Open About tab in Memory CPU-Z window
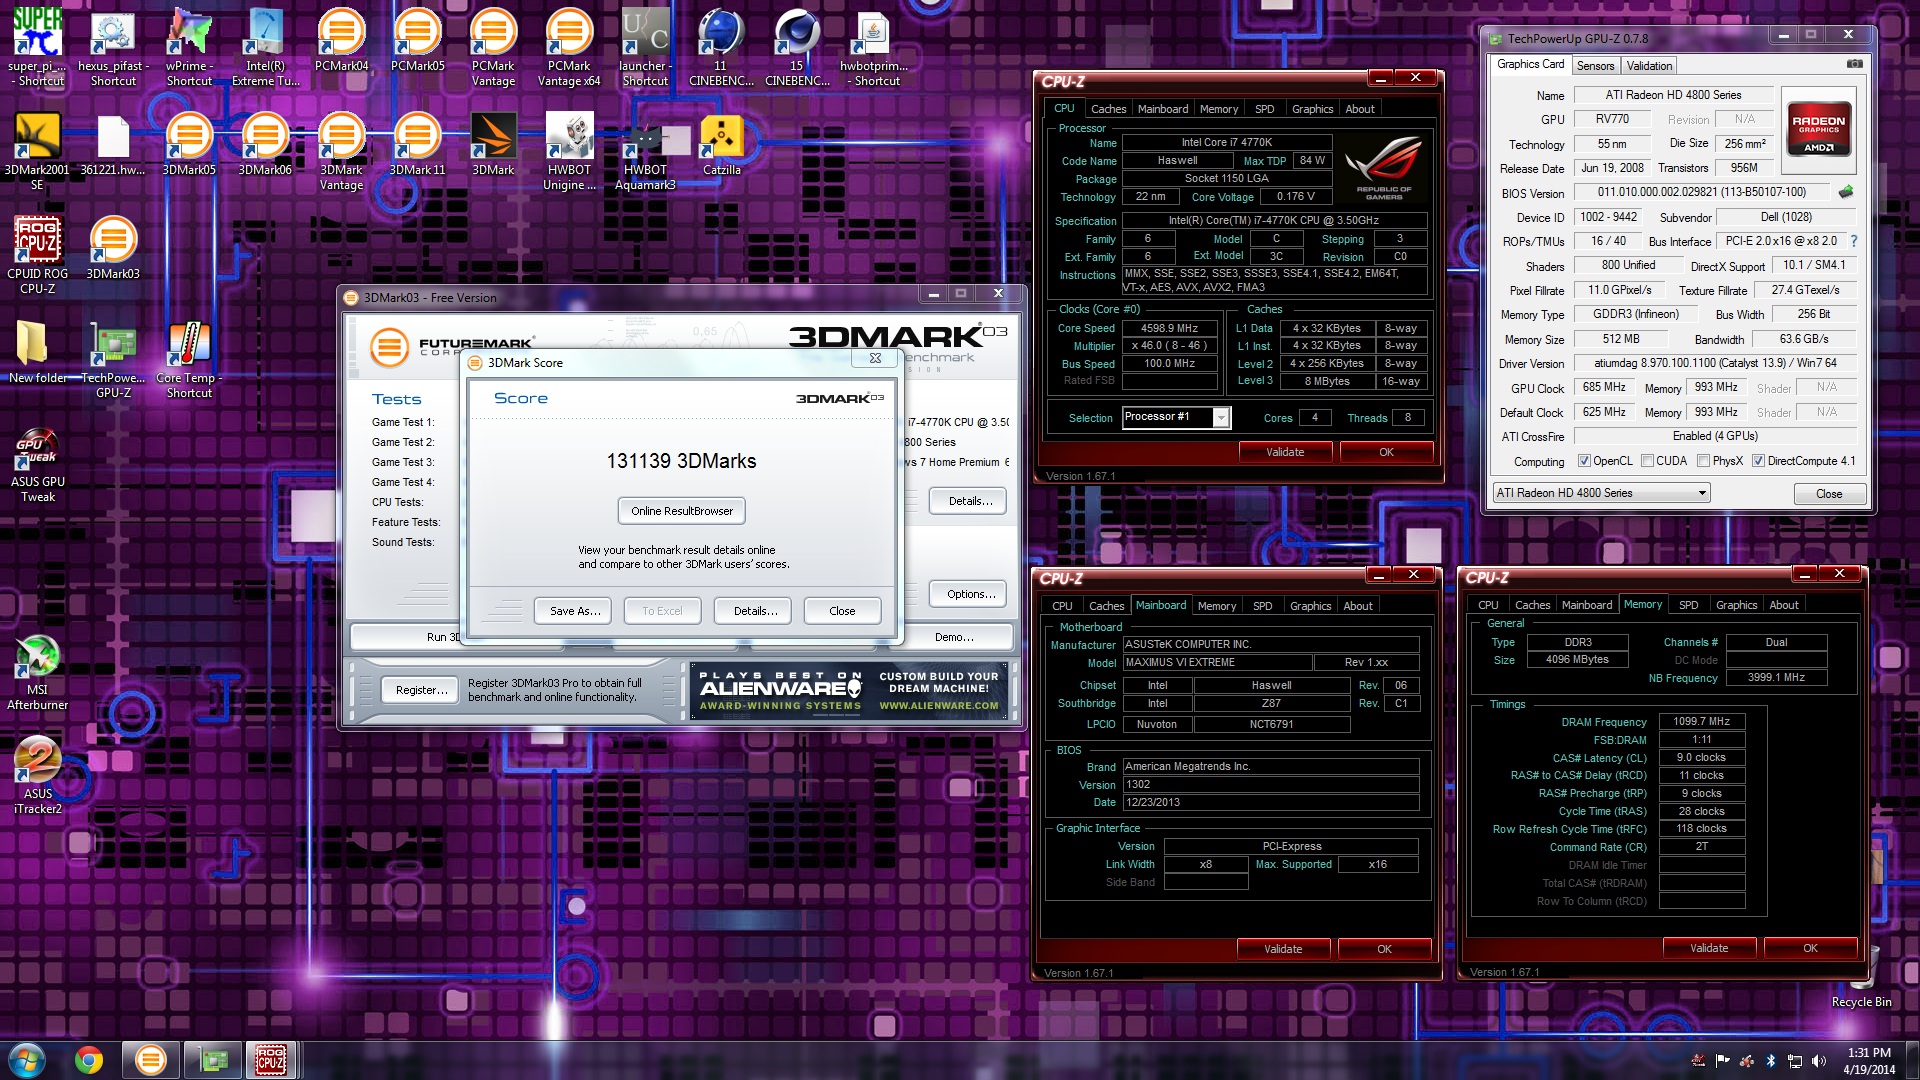The image size is (1920, 1080). click(x=1783, y=605)
